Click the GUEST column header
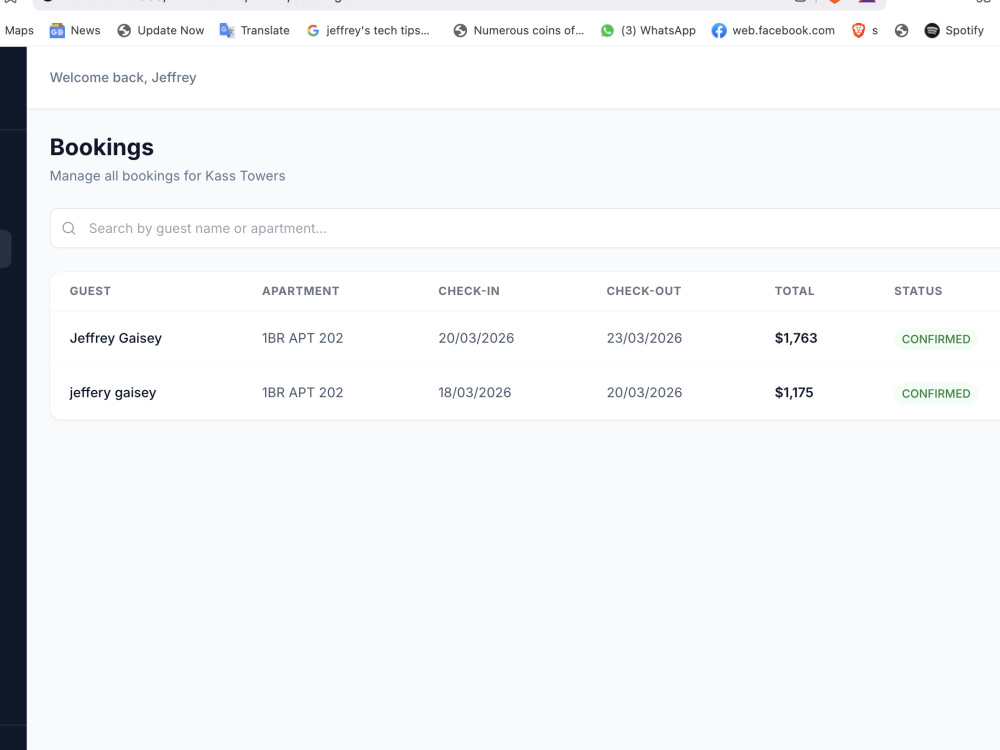Screen dimensions: 1000x750 point(90,291)
